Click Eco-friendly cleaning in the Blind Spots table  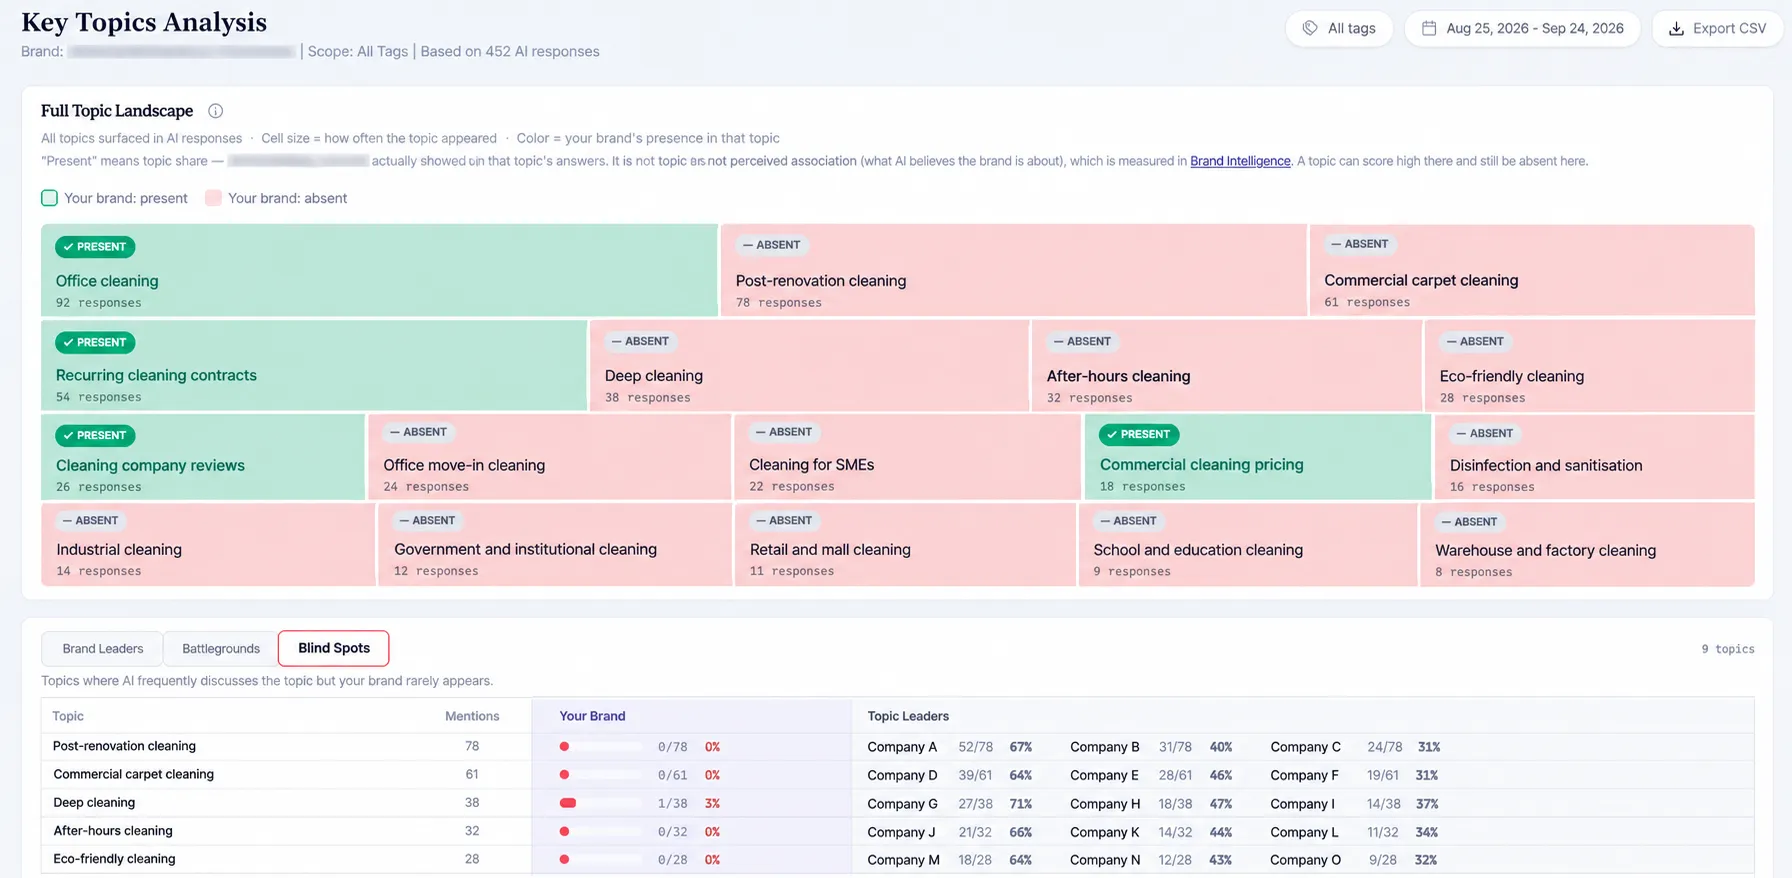coord(114,859)
